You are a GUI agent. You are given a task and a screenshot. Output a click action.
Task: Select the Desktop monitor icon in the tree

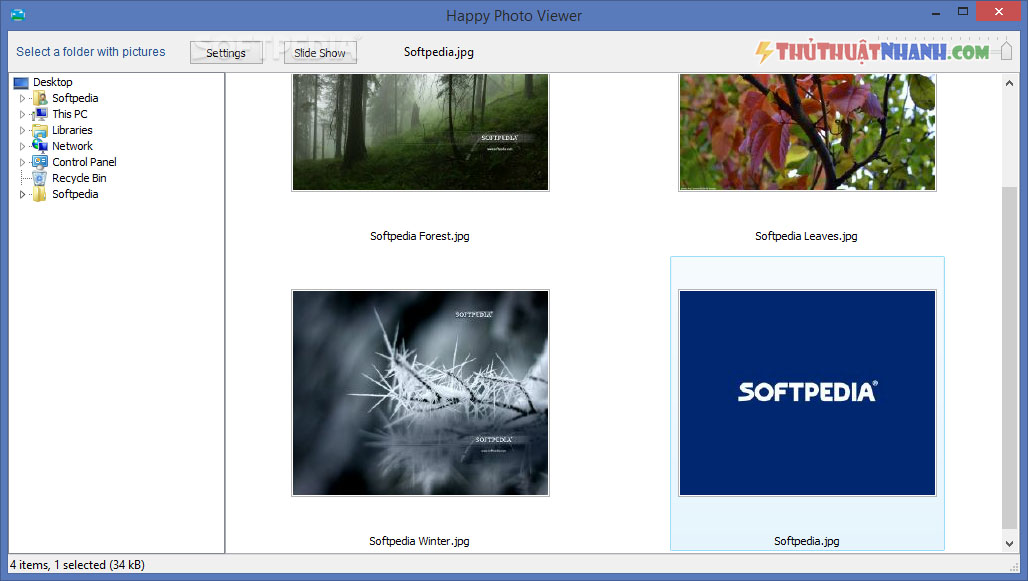pos(21,83)
